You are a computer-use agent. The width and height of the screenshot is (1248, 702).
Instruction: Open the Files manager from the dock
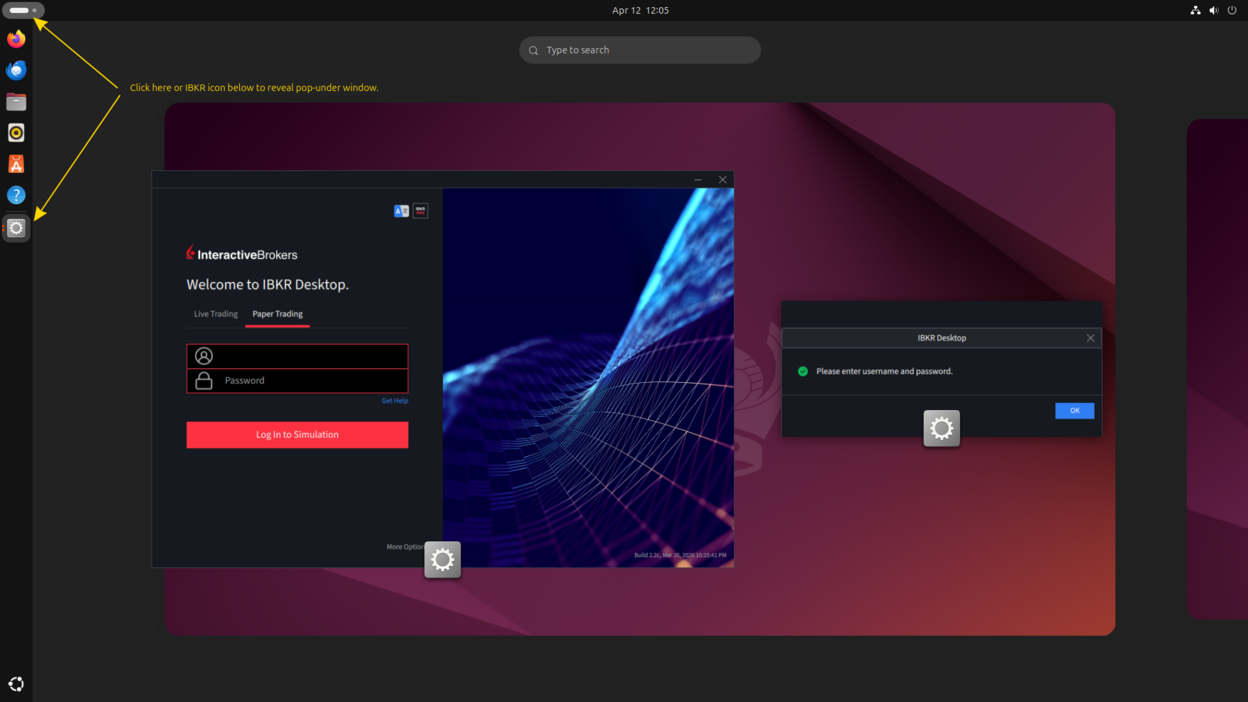(16, 102)
